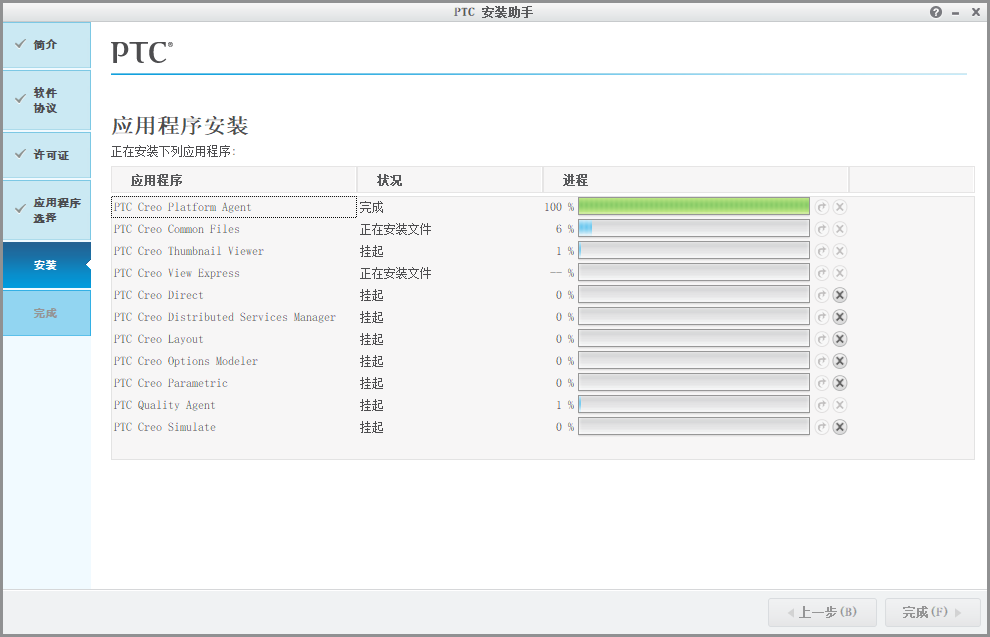
Task: Cancel Distributed Services Manager installation
Action: click(839, 317)
